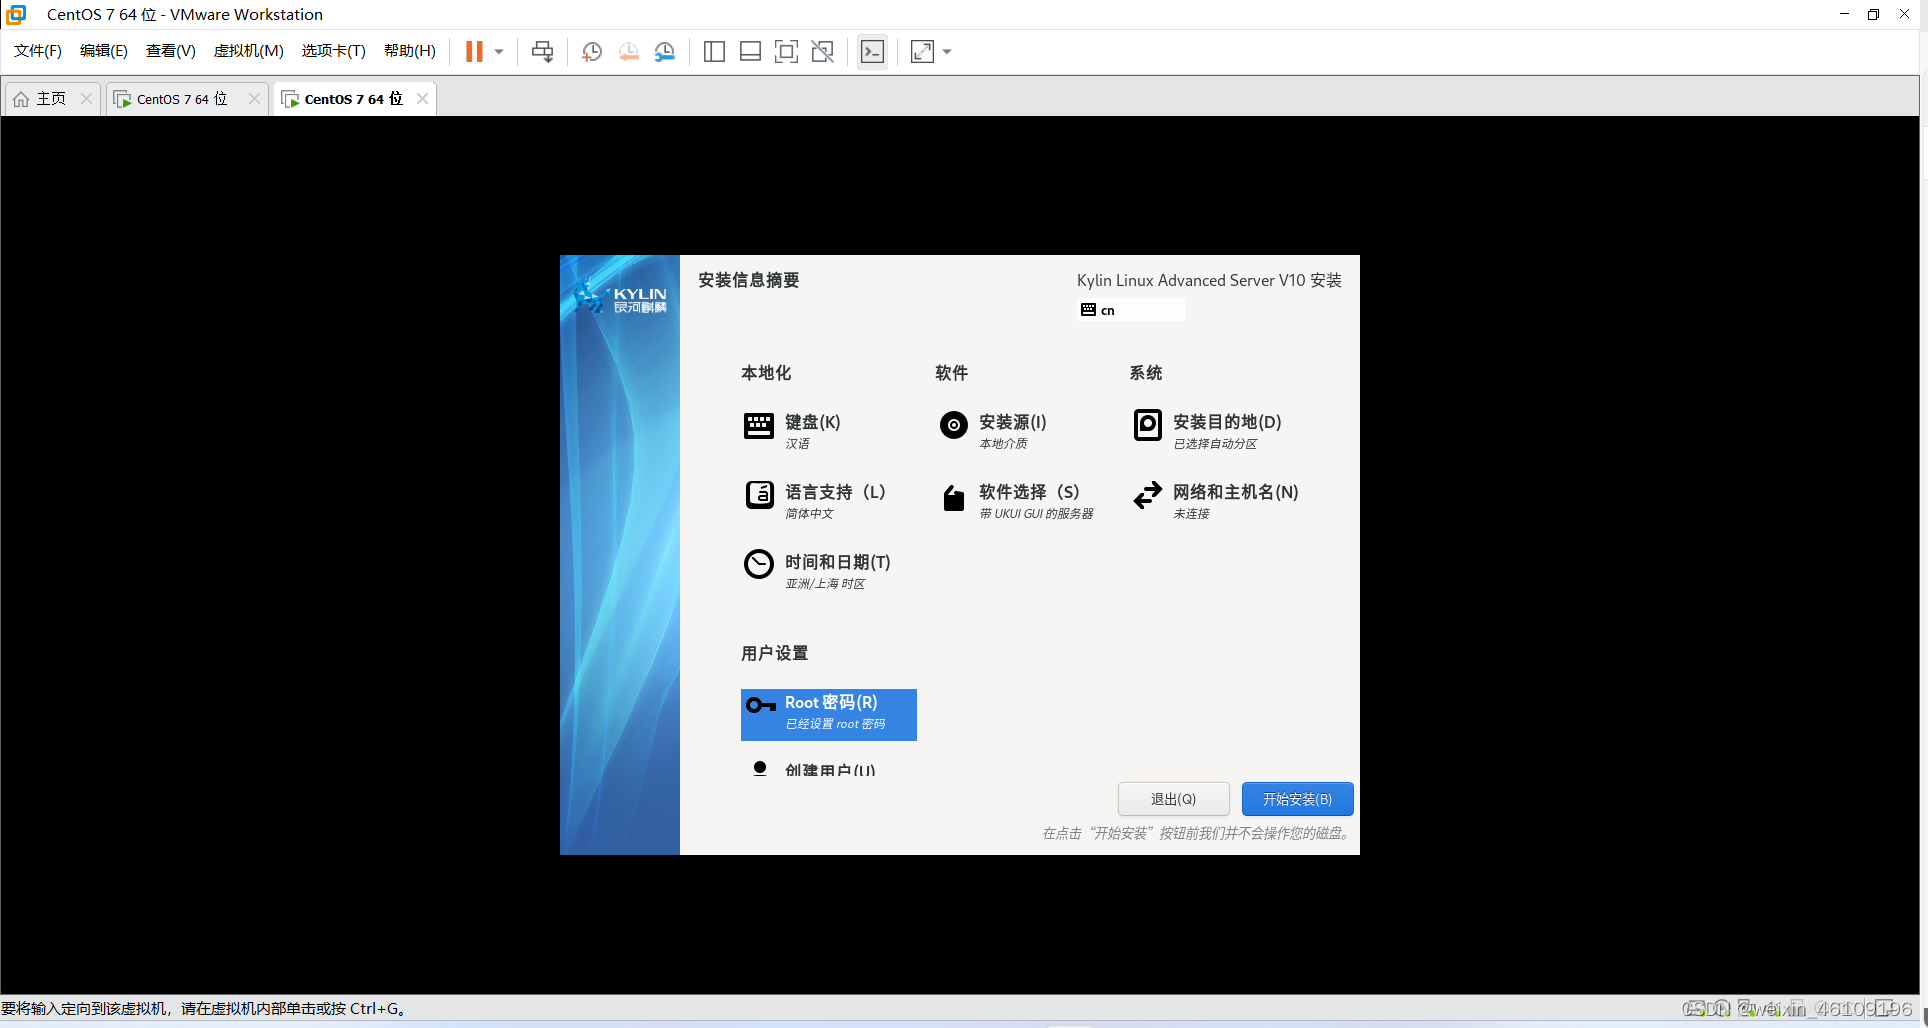Click the revert to snapshot icon
1928x1028 pixels.
628,51
